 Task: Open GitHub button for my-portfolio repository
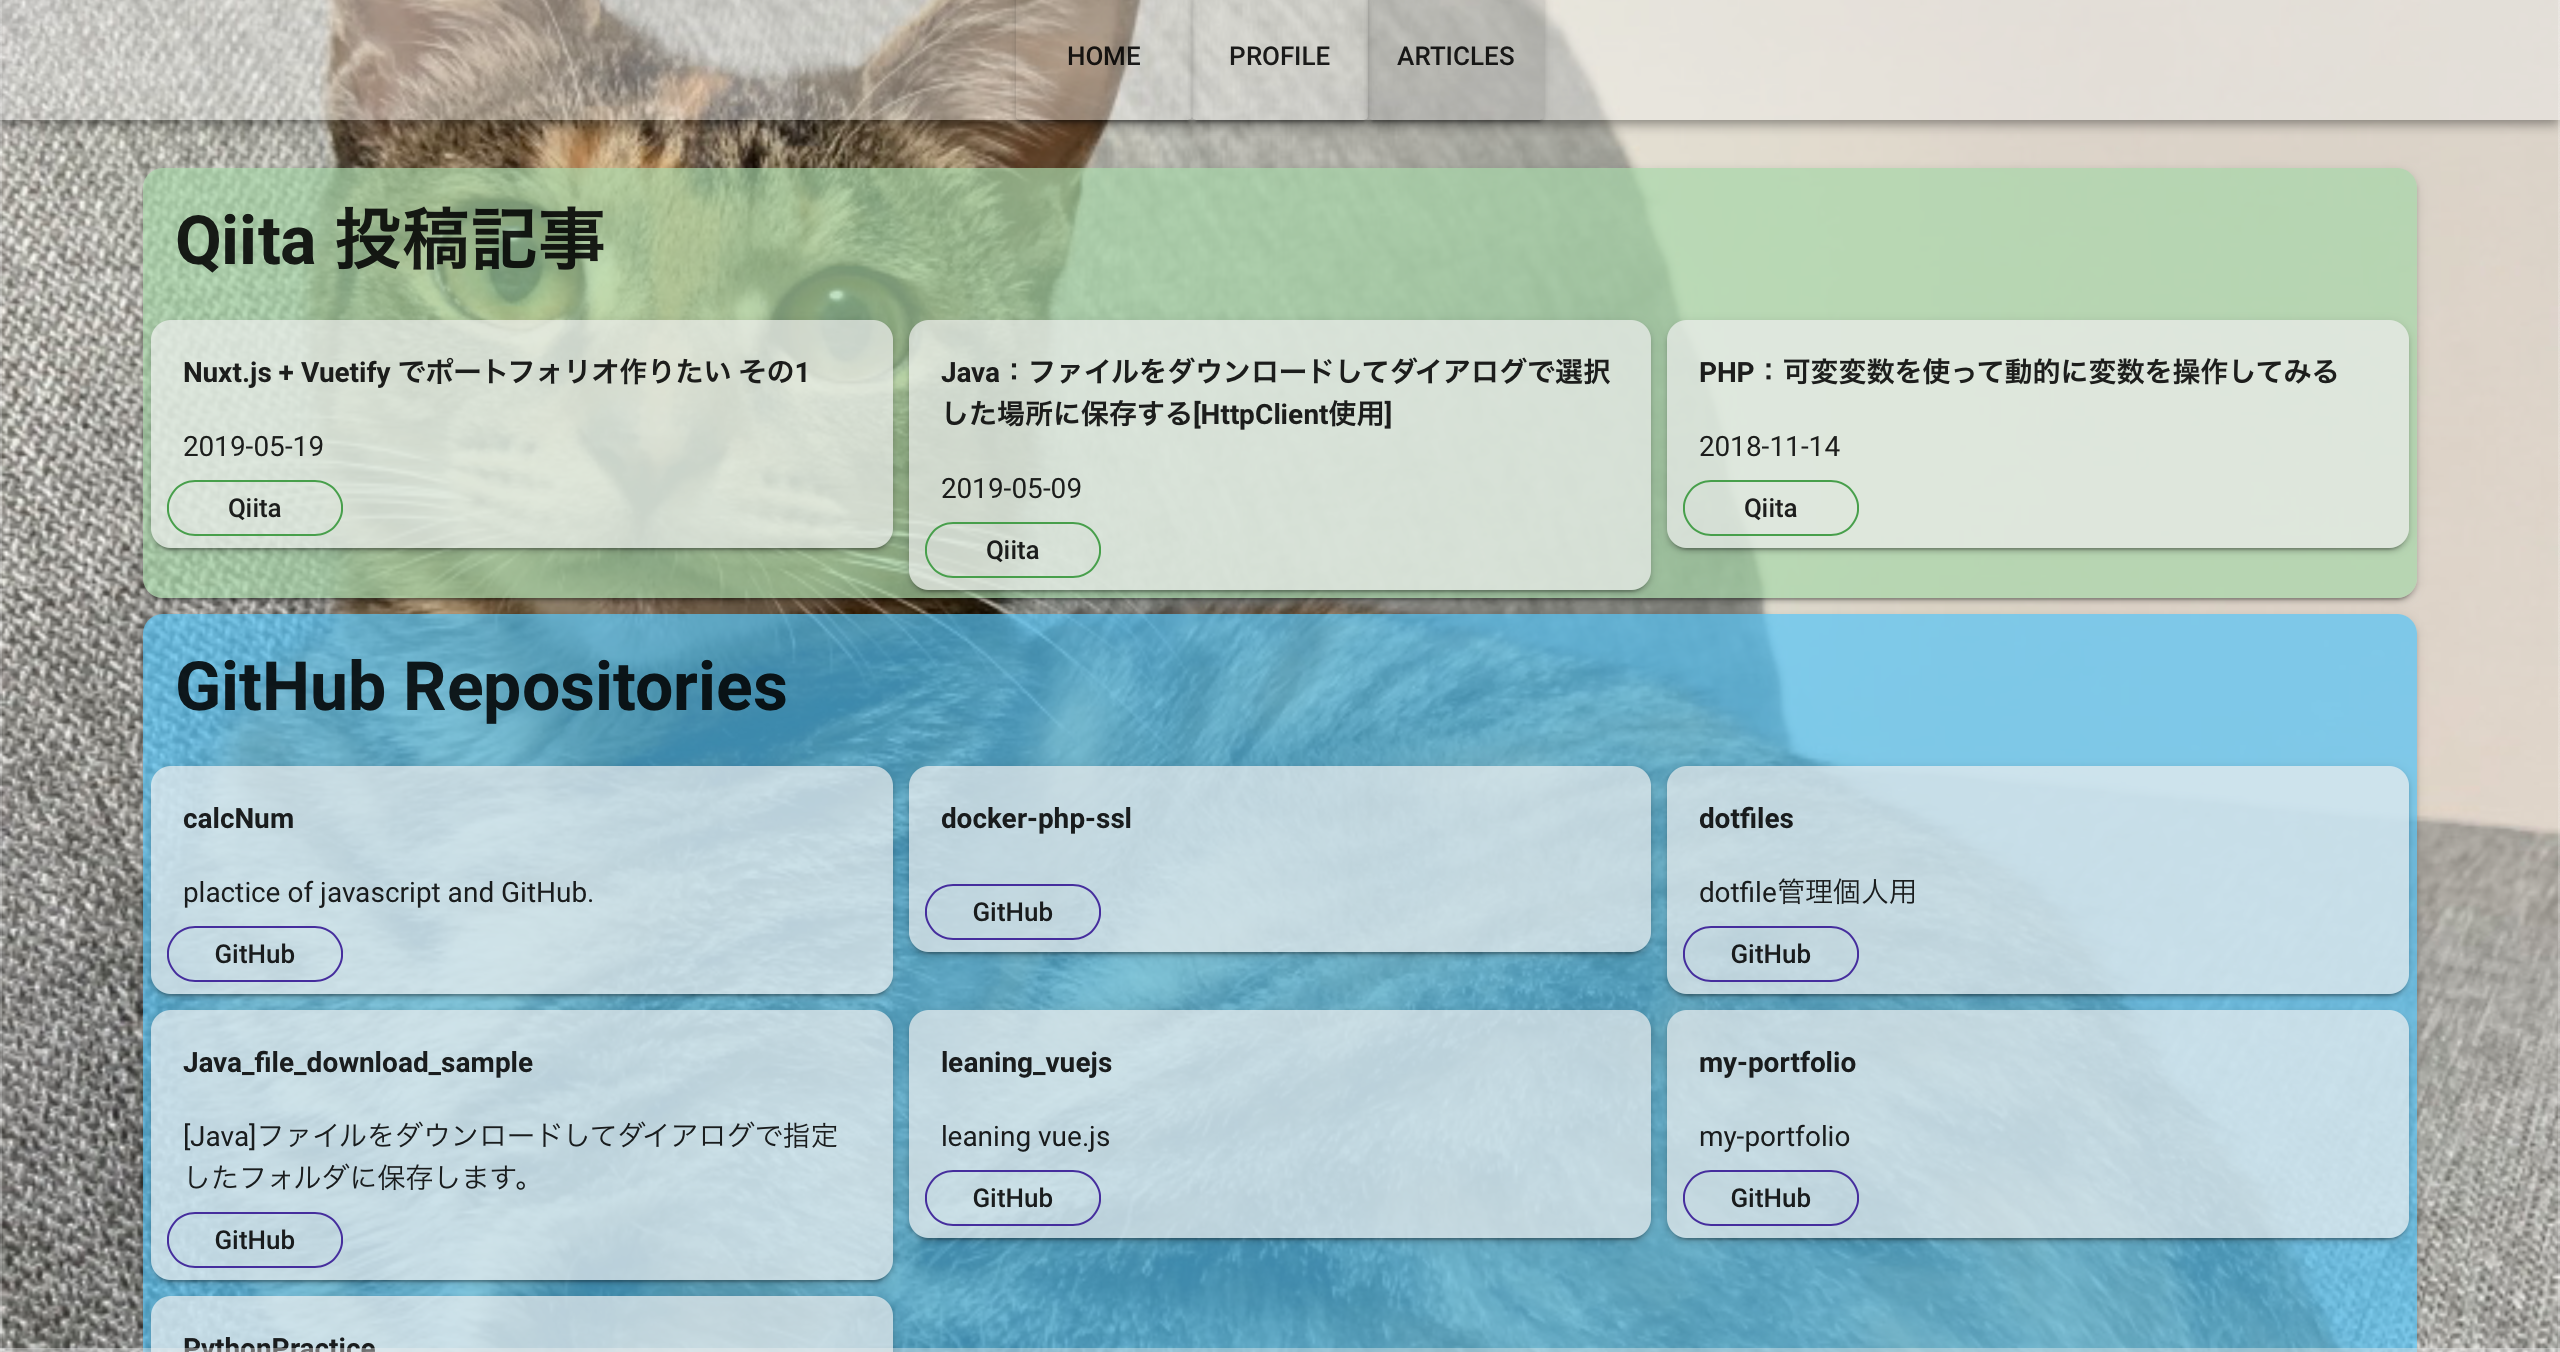(x=1770, y=1198)
